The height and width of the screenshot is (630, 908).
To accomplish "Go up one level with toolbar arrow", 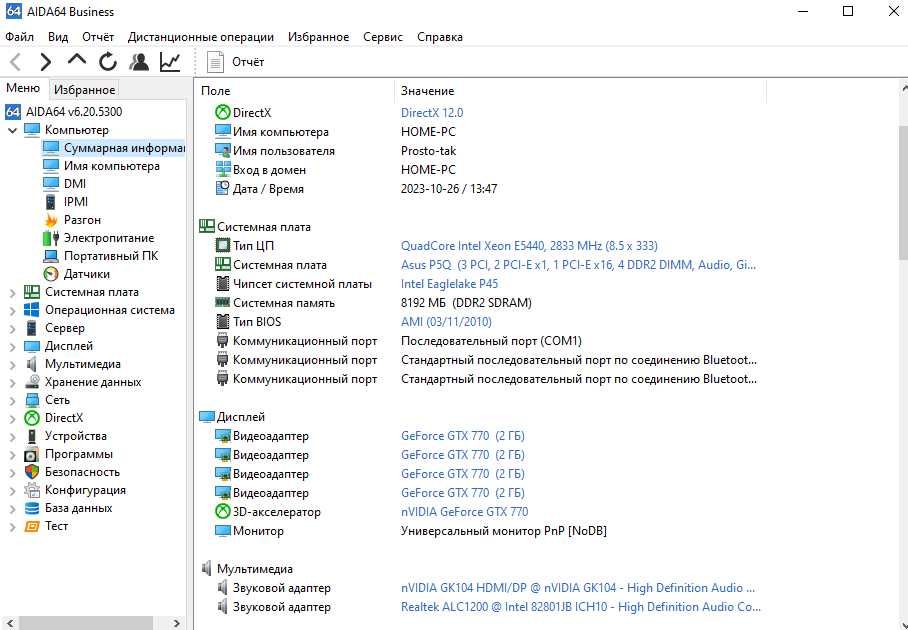I will pyautogui.click(x=76, y=60).
